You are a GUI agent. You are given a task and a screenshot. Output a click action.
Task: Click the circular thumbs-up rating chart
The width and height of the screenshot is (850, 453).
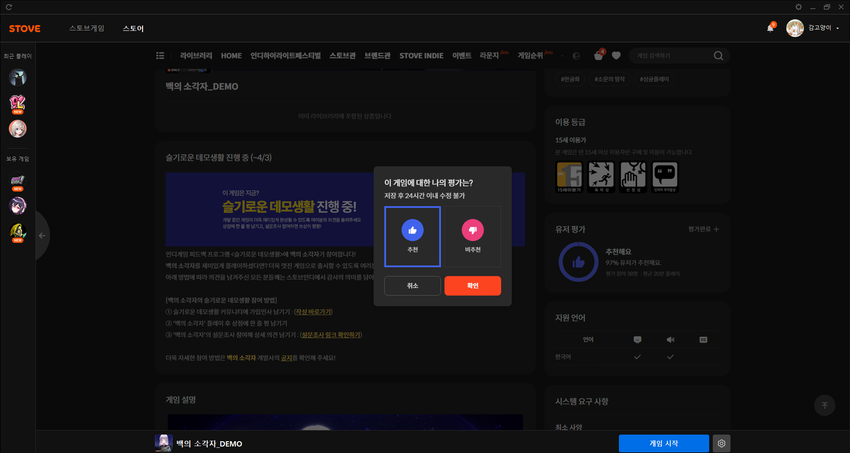578,262
